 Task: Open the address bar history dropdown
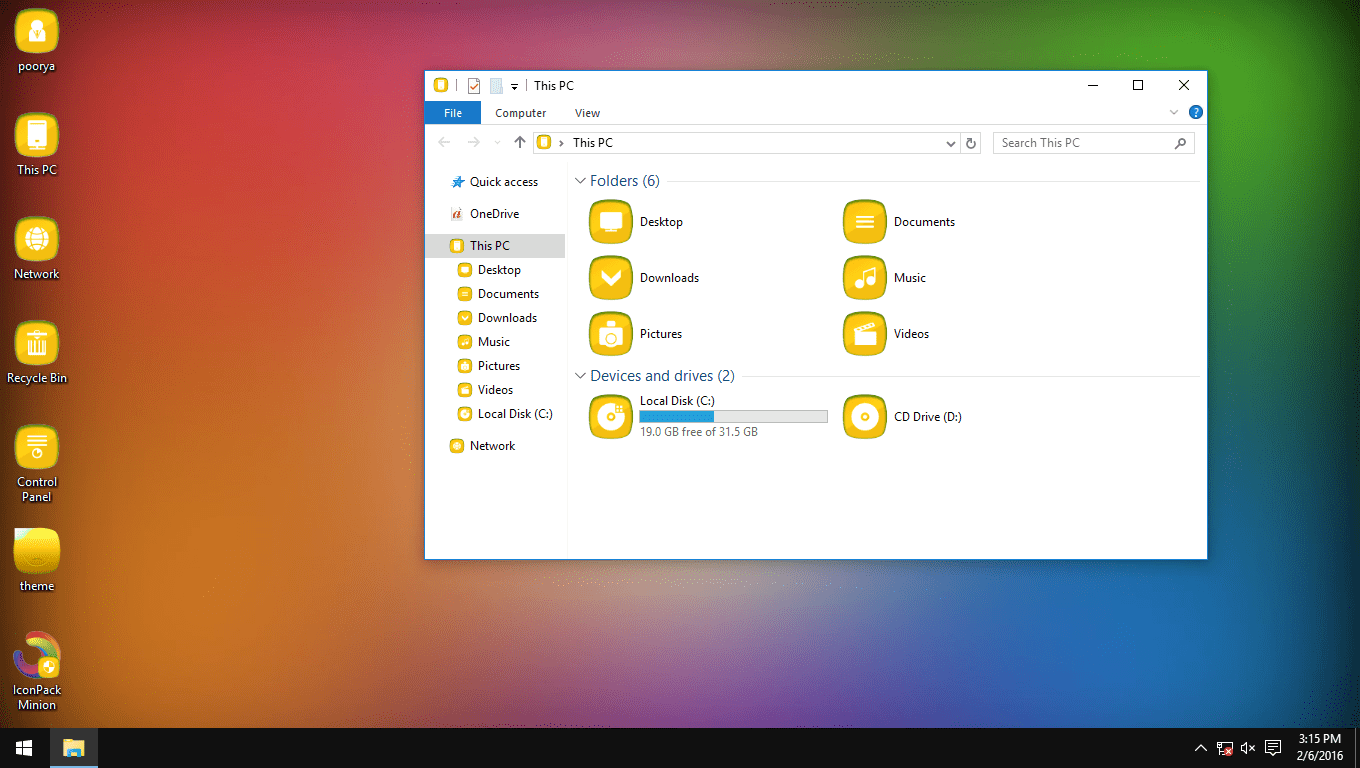(950, 142)
